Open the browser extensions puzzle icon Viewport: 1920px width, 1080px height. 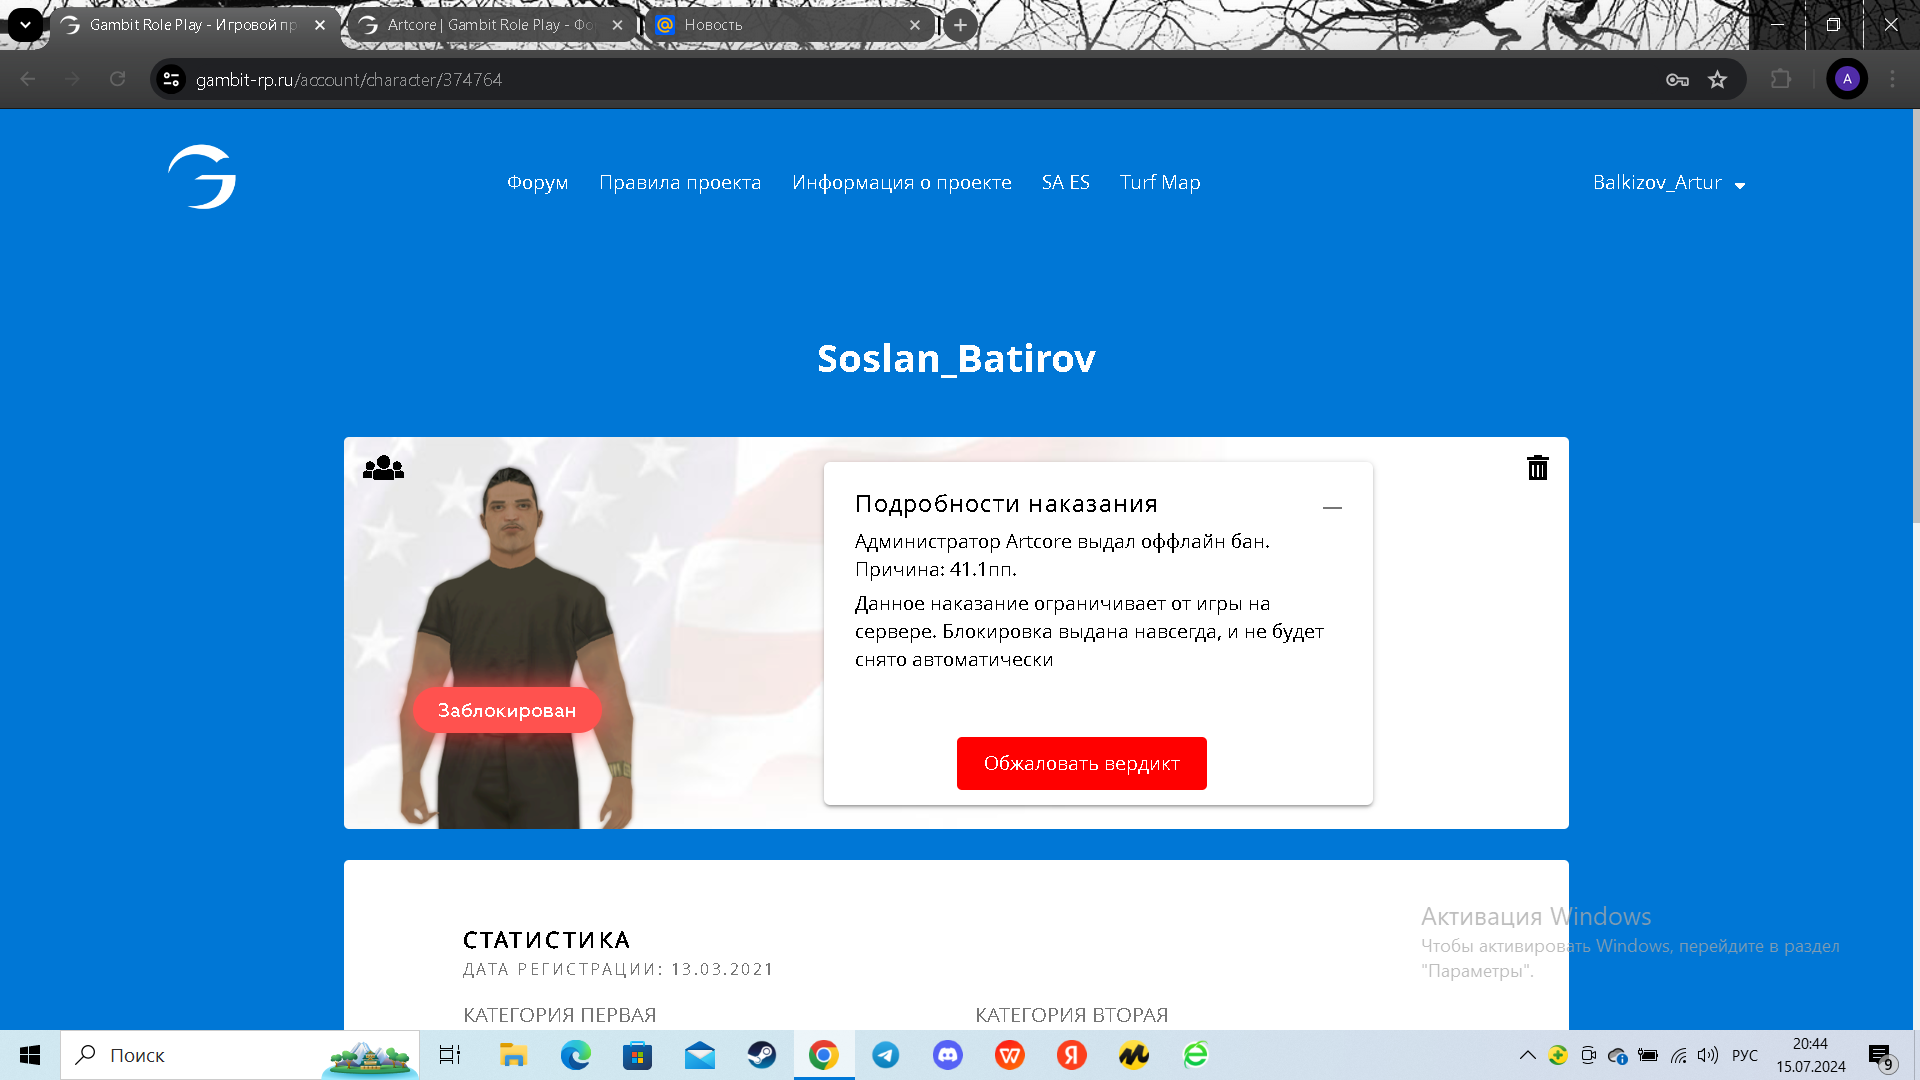(1781, 80)
